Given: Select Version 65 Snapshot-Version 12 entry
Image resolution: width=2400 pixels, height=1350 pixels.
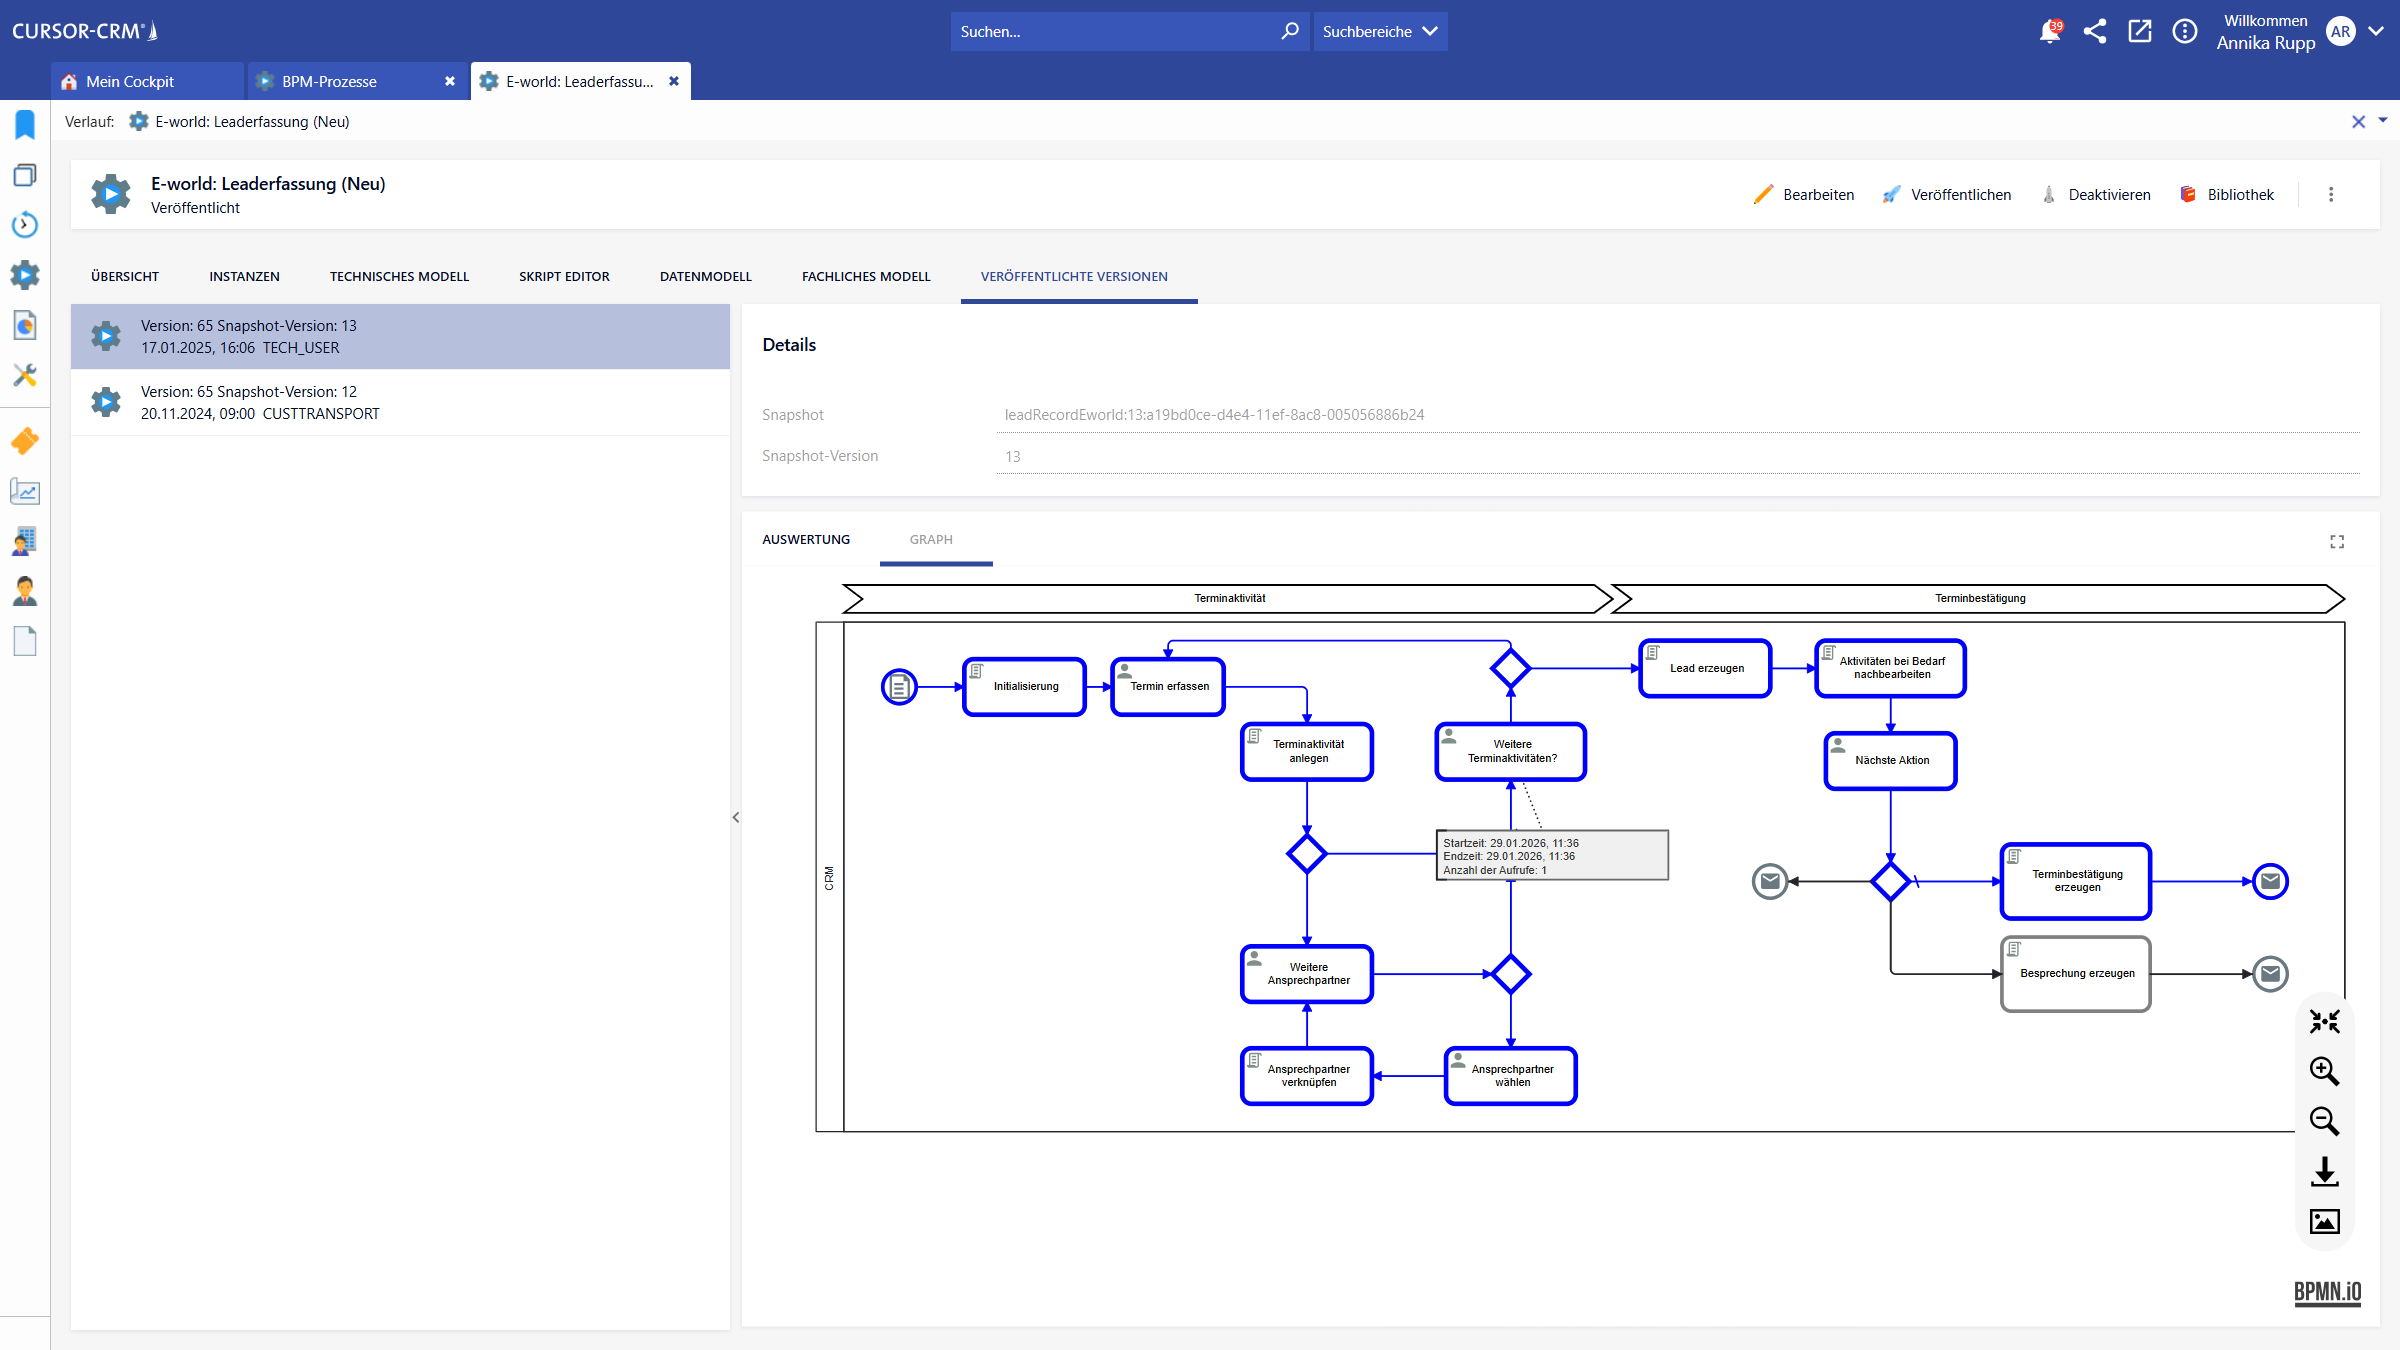Looking at the screenshot, I should (400, 403).
